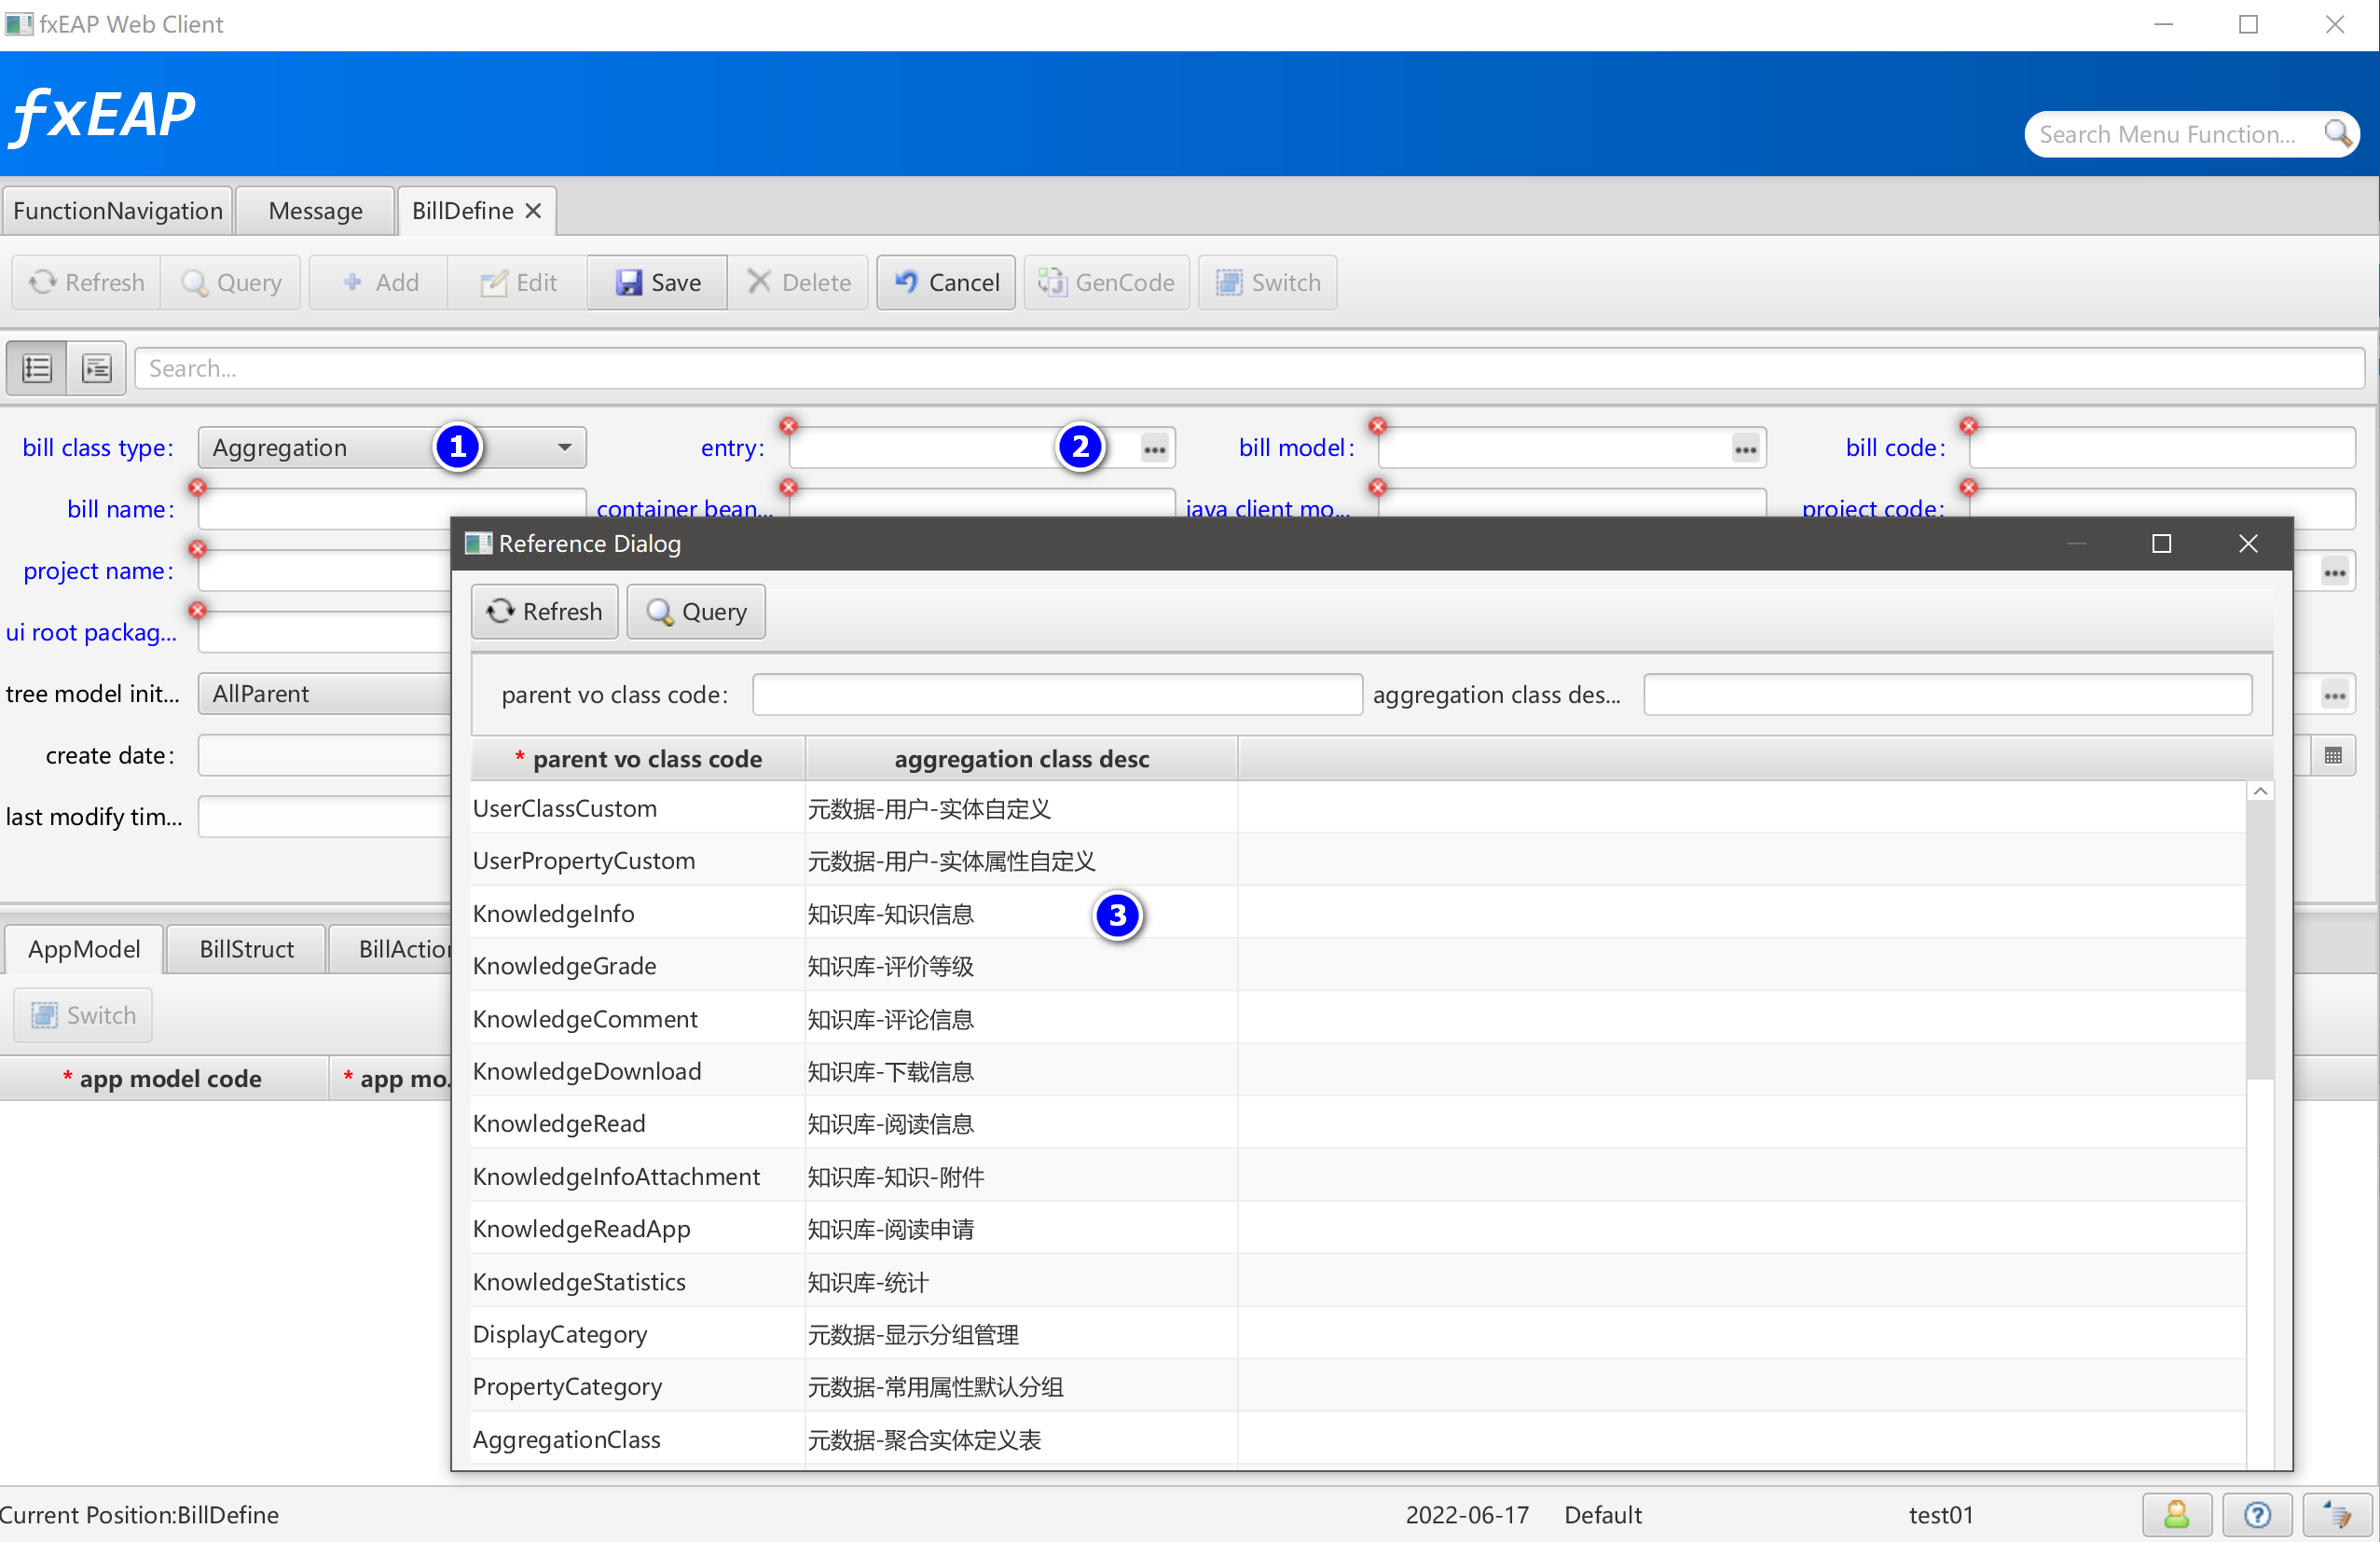This screenshot has height=1542, width=2380.
Task: Click into the bill code field
Action: [x=2162, y=448]
